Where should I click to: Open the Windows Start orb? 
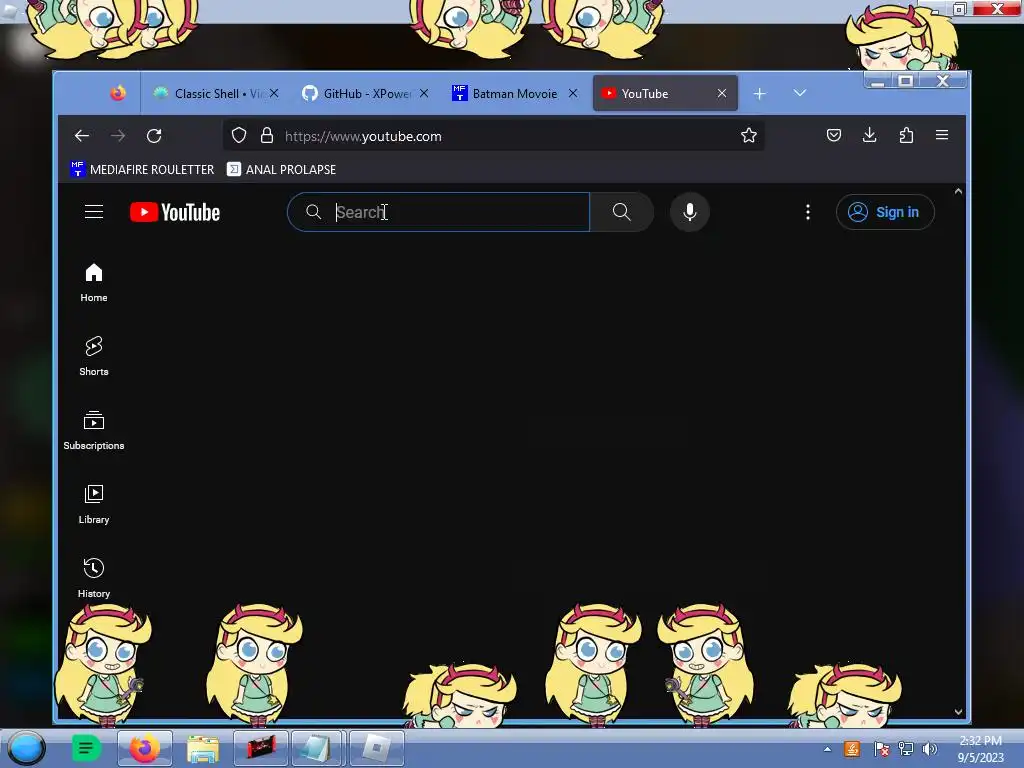tap(26, 748)
